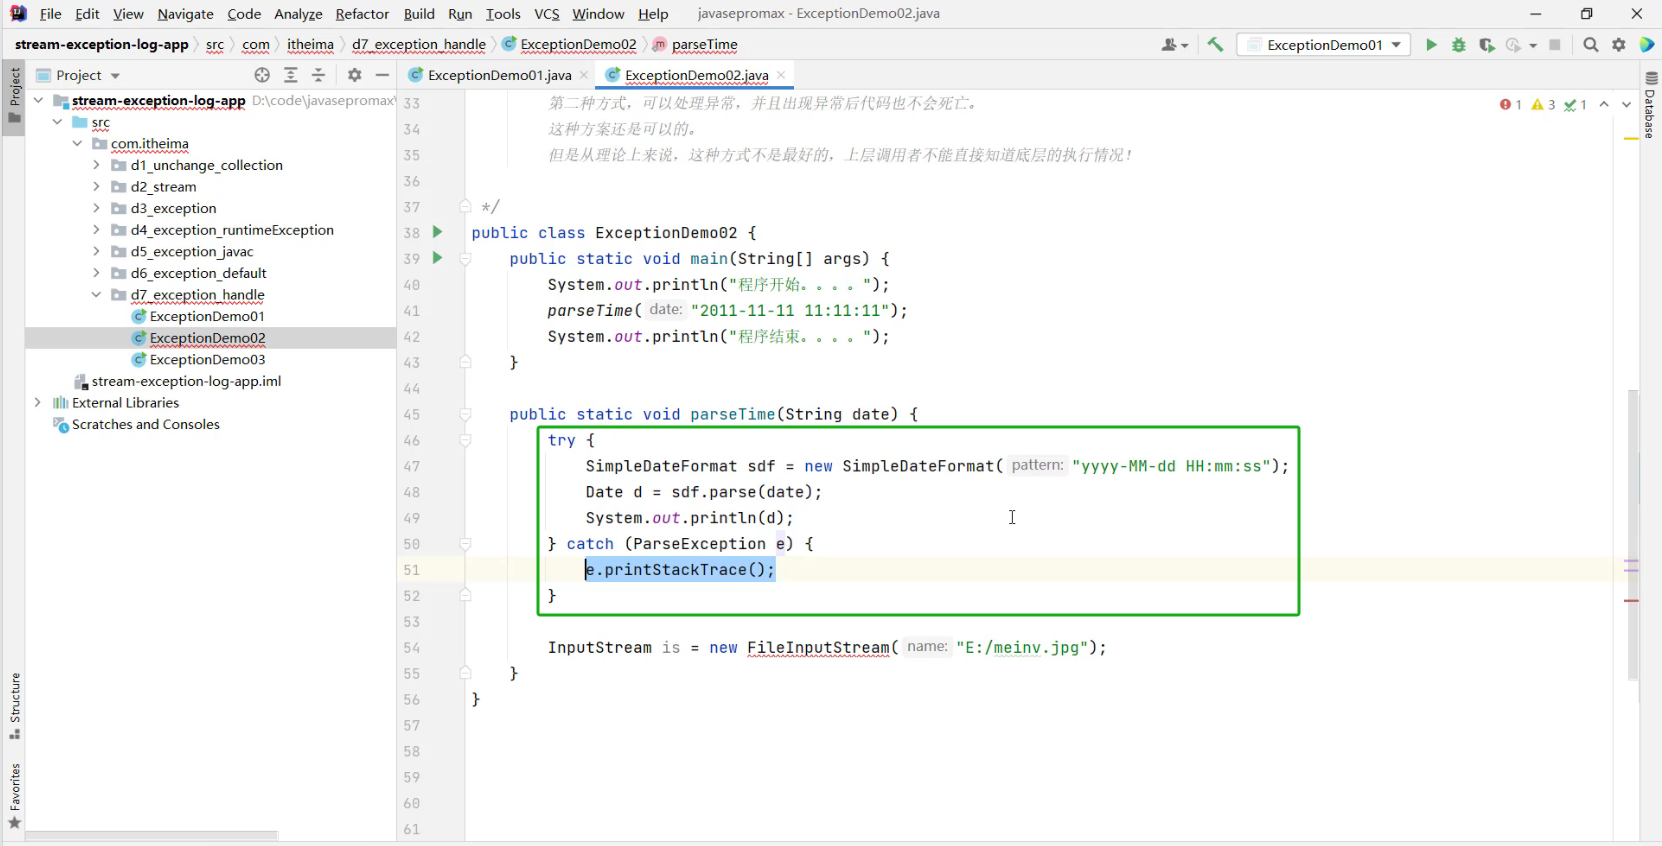Click the itheima breadcrumb
The image size is (1662, 846).
310,45
